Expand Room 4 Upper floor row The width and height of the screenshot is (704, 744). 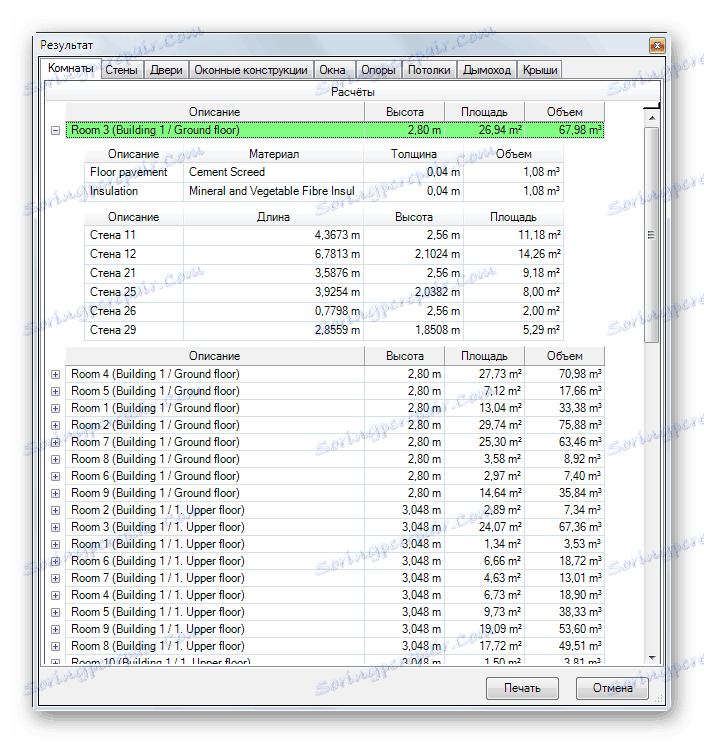[x=56, y=595]
